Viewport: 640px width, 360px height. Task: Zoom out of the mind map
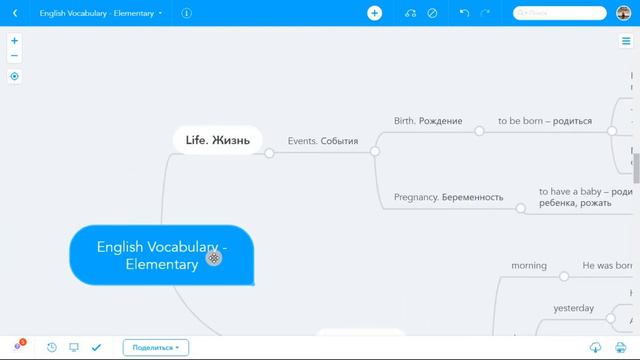coord(15,56)
